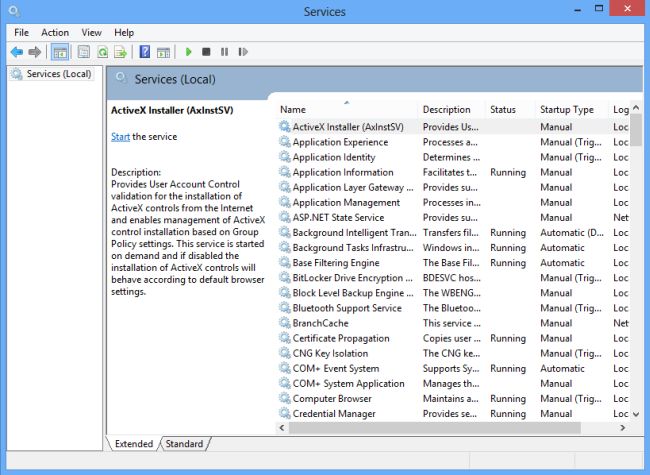Toggle Show/Hide Console Tree icon
The height and width of the screenshot is (475, 650).
coord(60,52)
